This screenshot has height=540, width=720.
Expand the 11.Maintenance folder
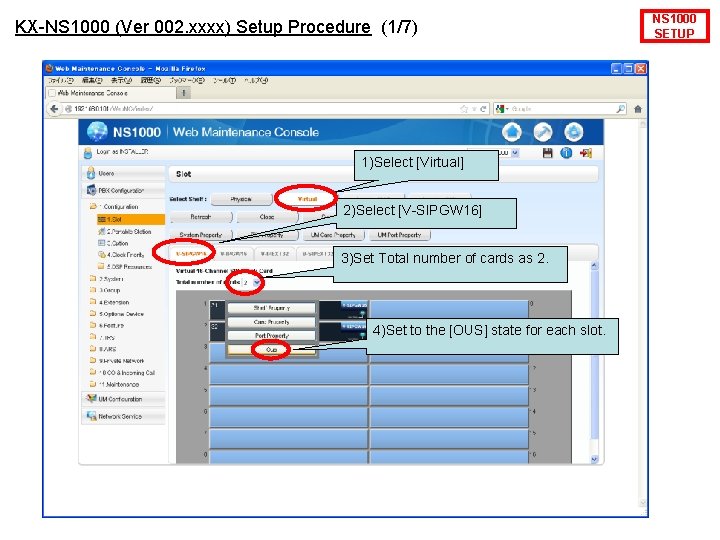(x=115, y=384)
